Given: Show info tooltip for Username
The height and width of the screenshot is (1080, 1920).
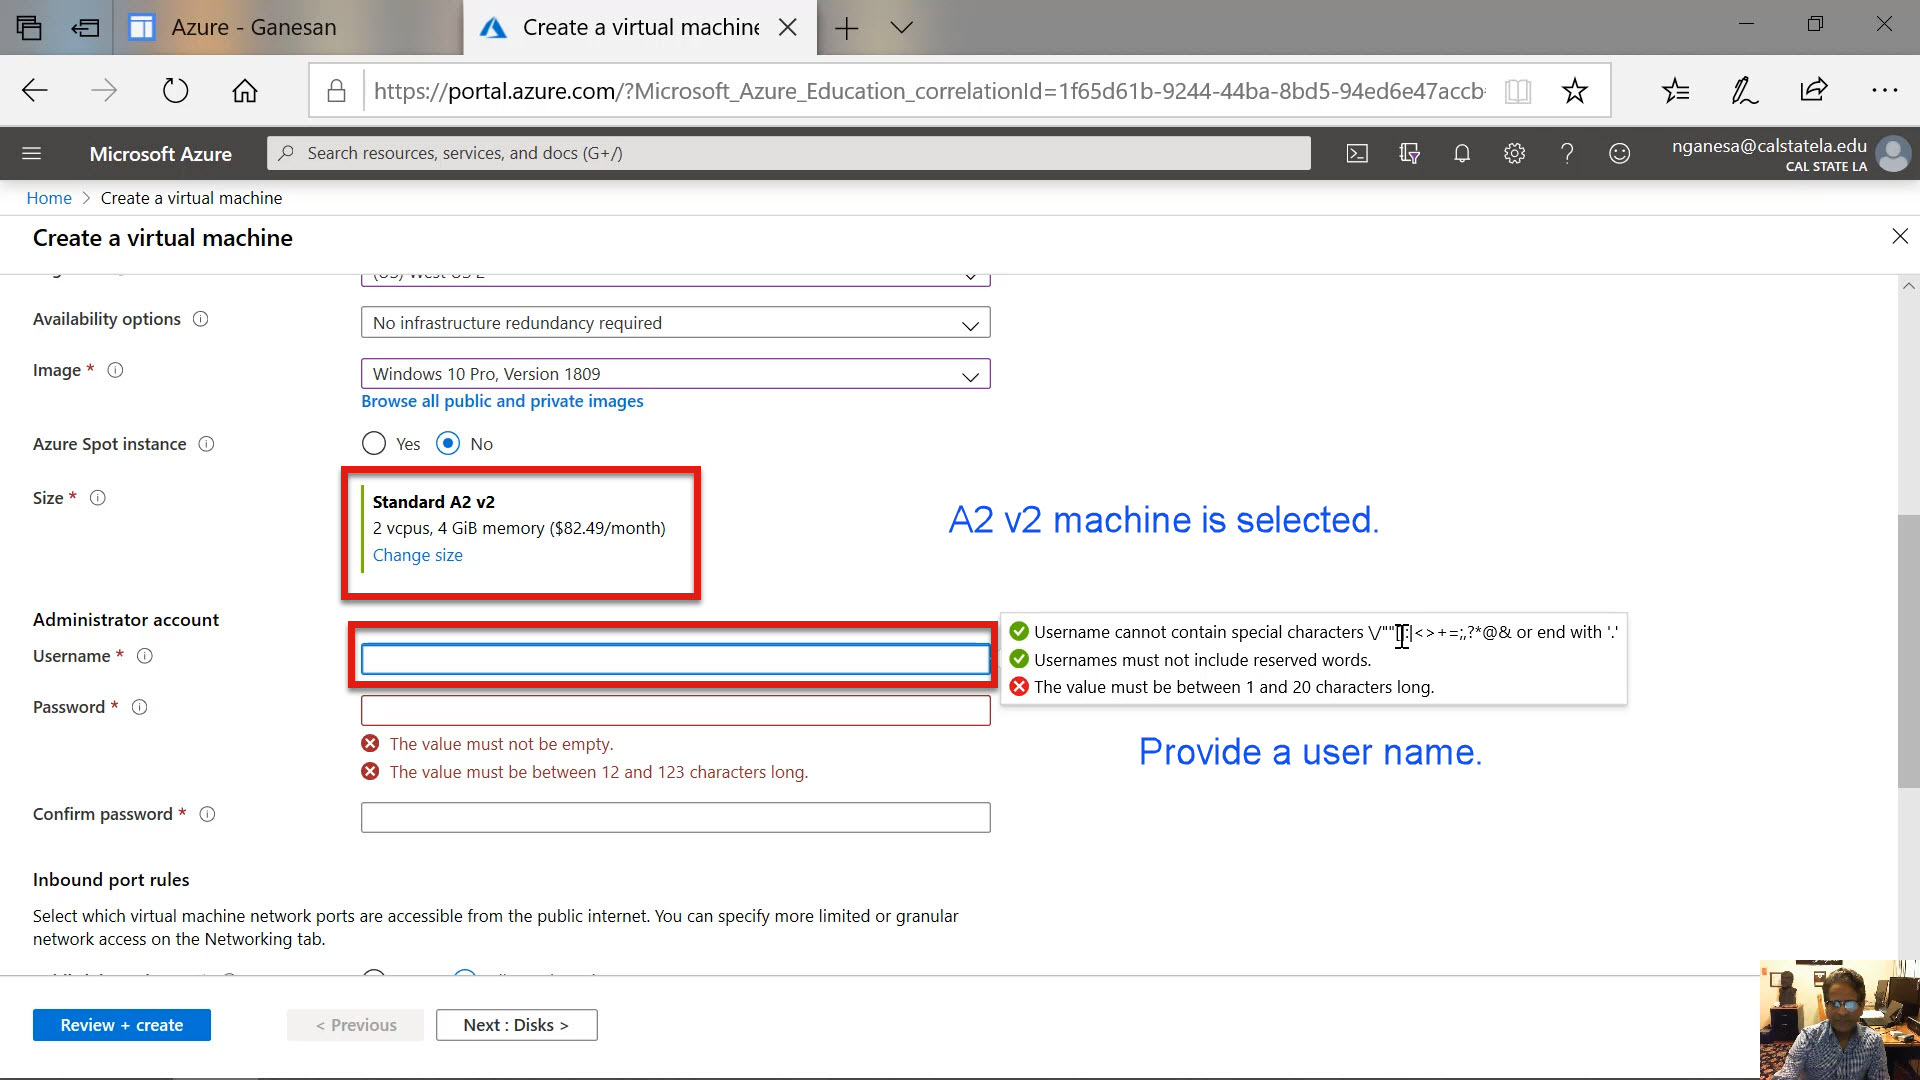Looking at the screenshot, I should [x=144, y=656].
